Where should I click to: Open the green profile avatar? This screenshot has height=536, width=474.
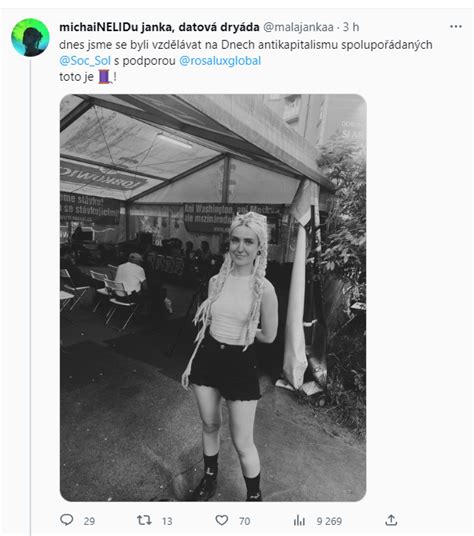point(30,37)
